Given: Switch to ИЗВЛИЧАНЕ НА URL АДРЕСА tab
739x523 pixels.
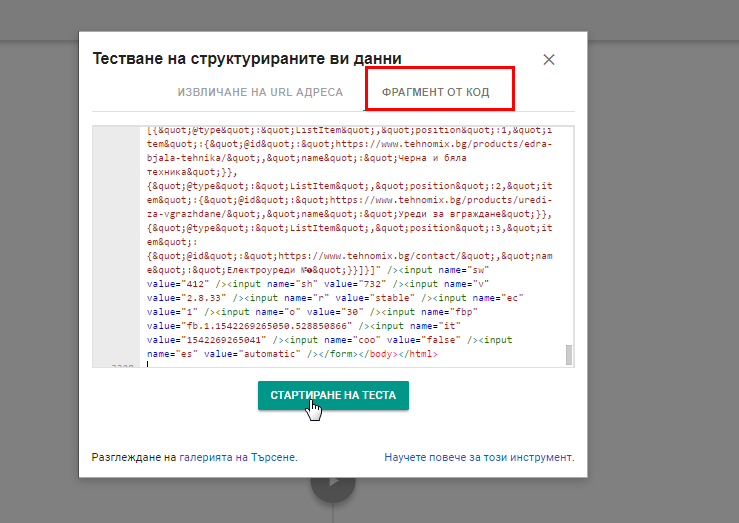Looking at the screenshot, I should tap(260, 92).
